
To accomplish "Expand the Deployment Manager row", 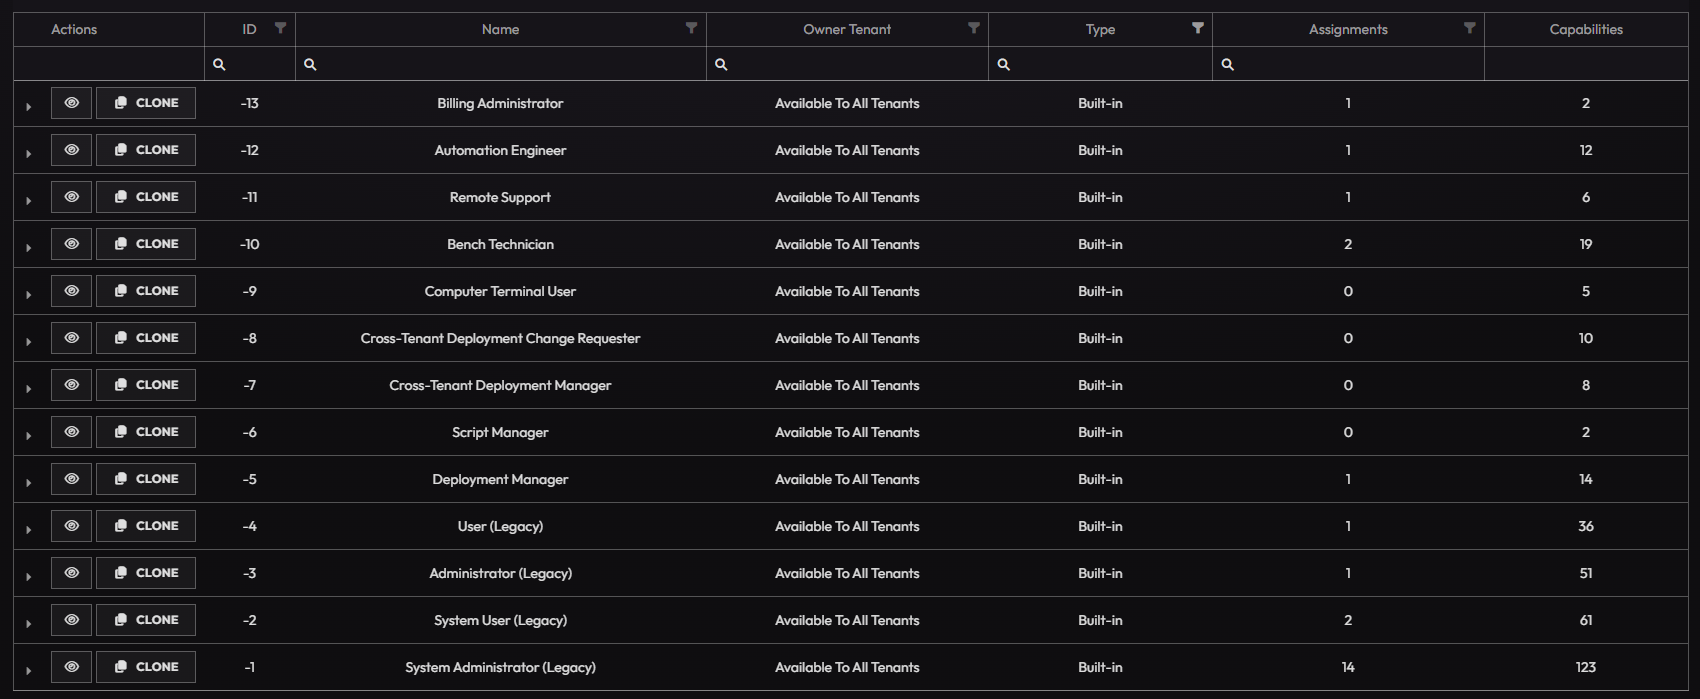I will click(x=29, y=482).
